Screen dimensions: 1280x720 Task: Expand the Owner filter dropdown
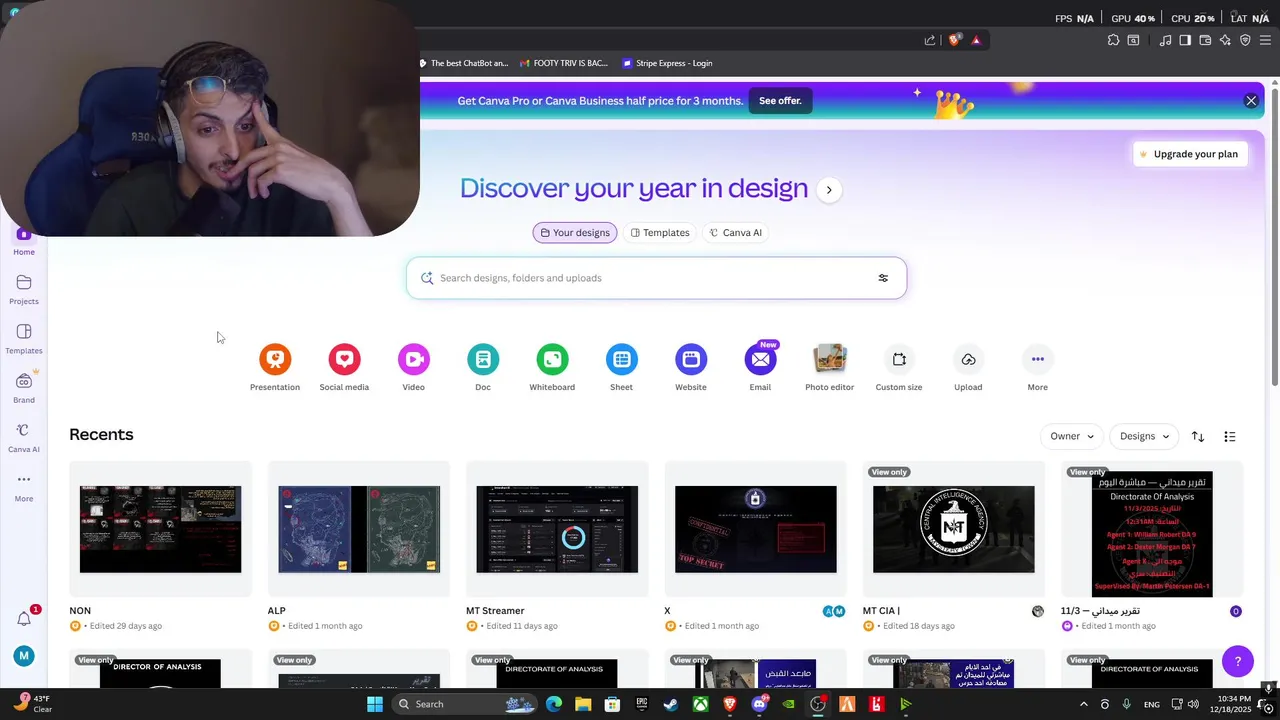[x=1072, y=436]
